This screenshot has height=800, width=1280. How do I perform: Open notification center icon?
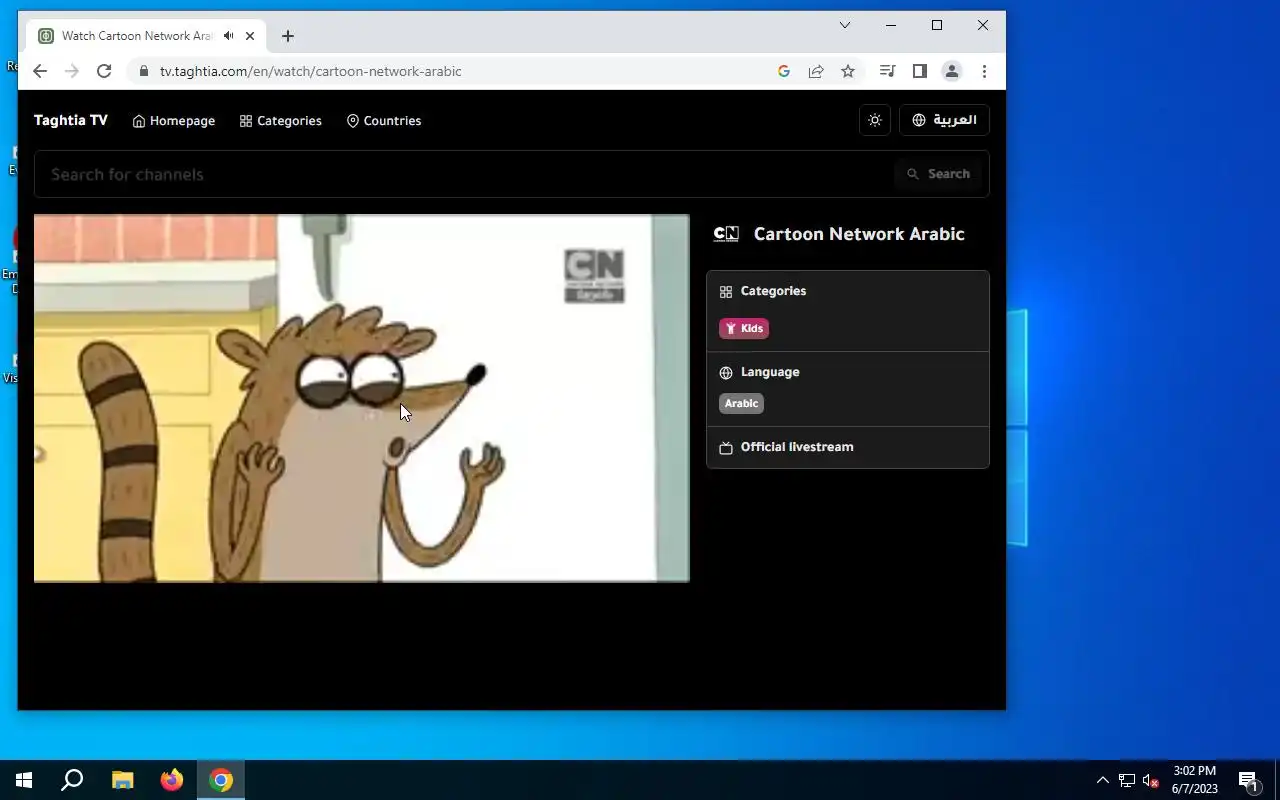tap(1248, 780)
